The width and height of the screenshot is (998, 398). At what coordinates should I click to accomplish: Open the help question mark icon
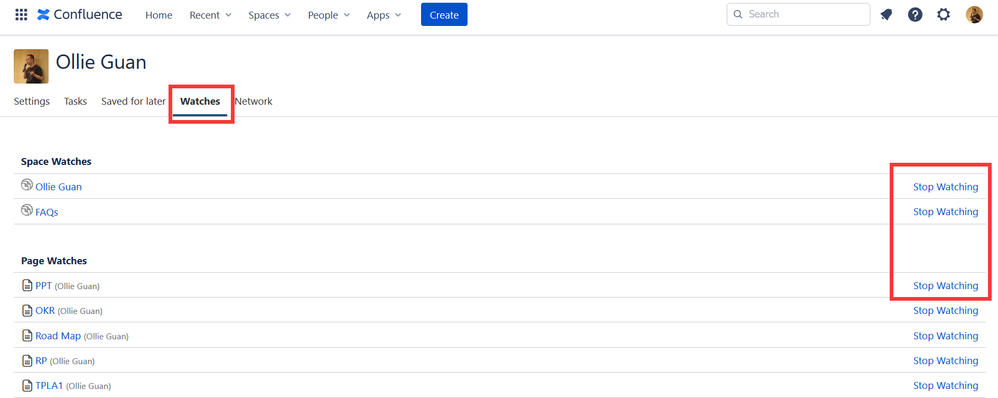(915, 15)
